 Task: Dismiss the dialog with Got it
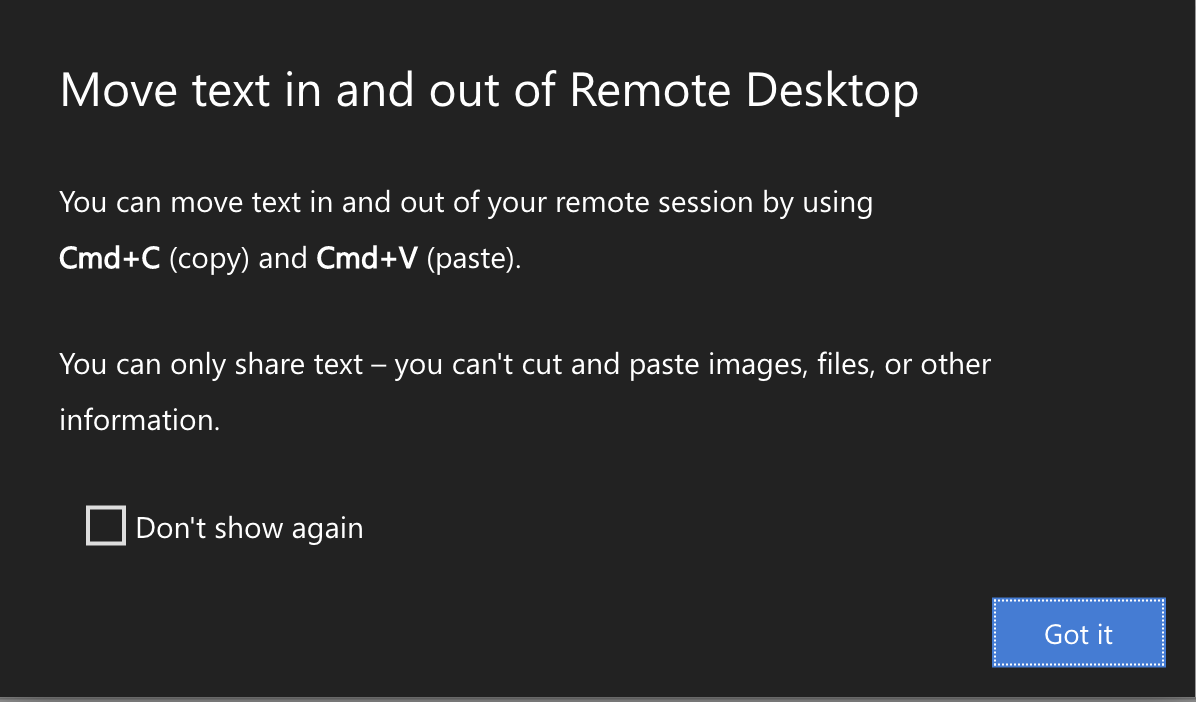(1079, 633)
